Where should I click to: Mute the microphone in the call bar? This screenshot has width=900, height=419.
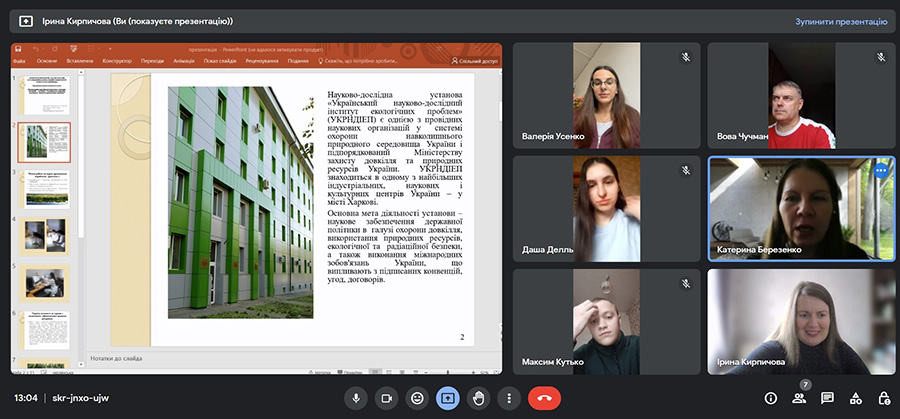355,398
